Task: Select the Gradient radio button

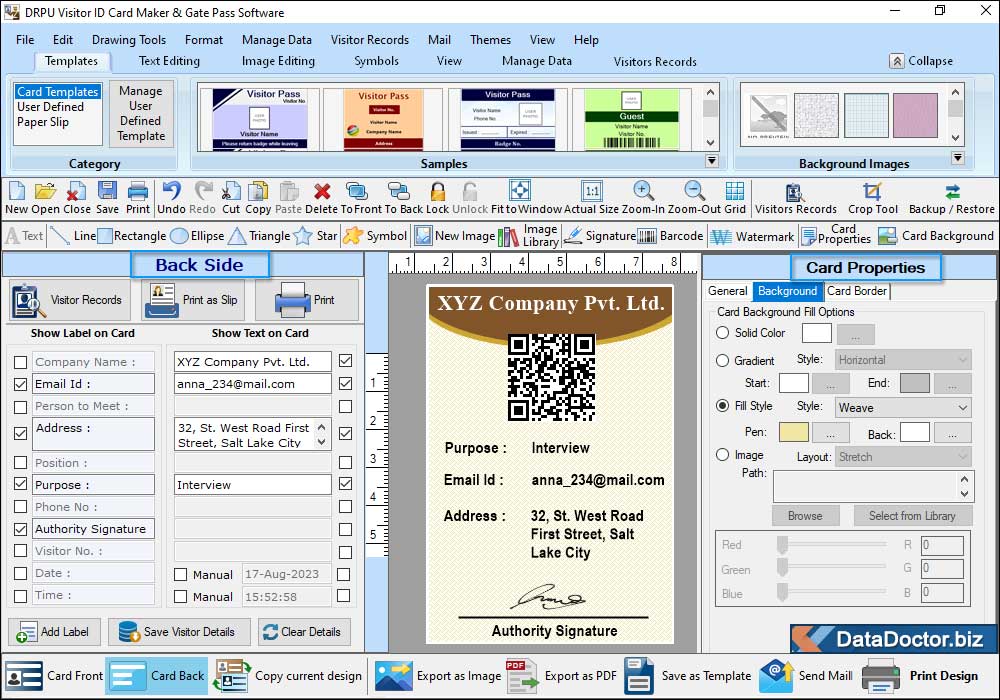Action: click(x=723, y=361)
